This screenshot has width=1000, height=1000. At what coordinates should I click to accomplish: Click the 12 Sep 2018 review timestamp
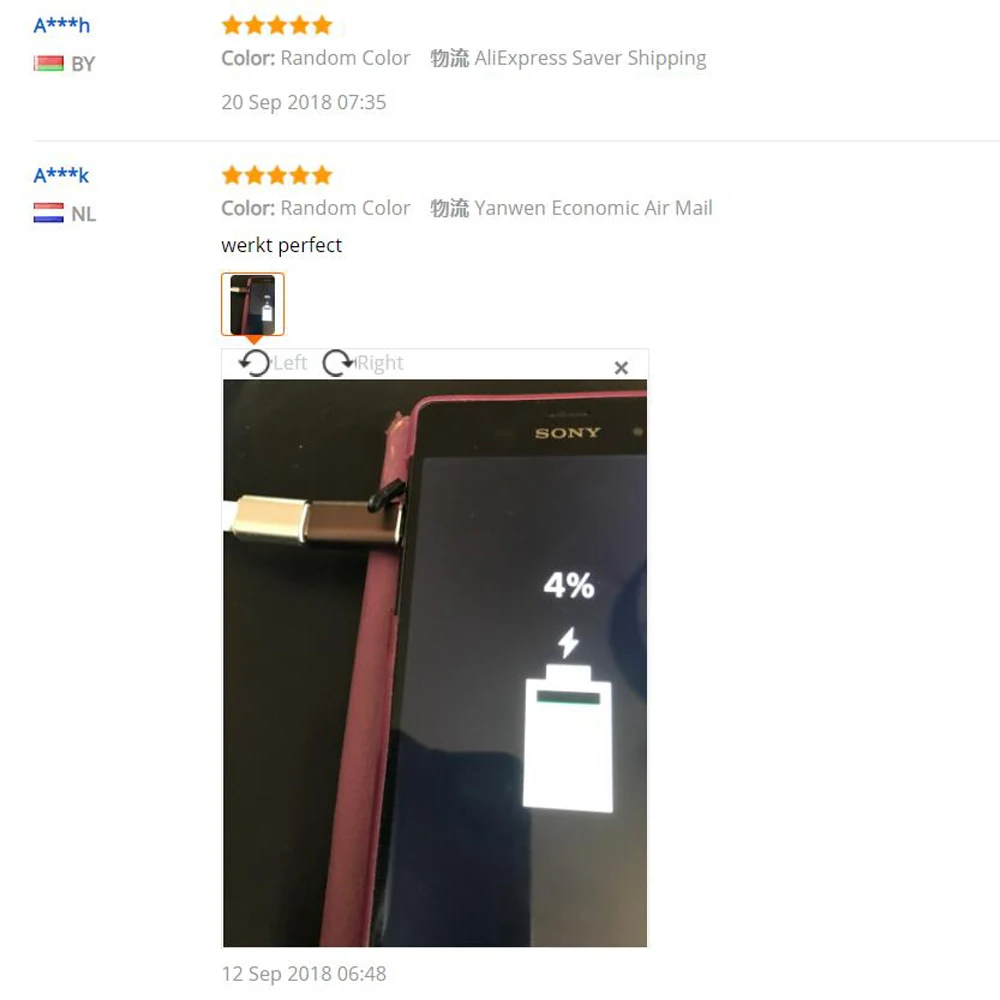click(x=304, y=974)
